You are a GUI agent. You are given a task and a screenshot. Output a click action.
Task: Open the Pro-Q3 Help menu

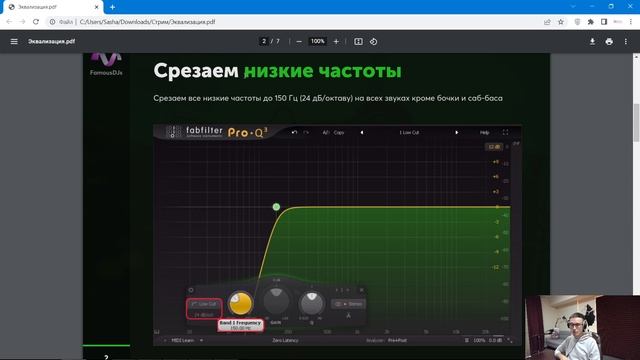pyautogui.click(x=484, y=132)
